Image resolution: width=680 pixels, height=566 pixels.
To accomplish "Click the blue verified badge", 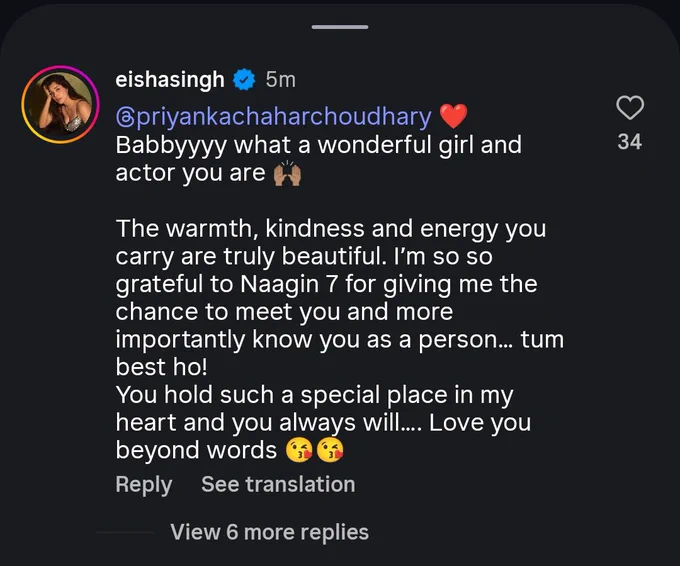I will click(x=244, y=80).
